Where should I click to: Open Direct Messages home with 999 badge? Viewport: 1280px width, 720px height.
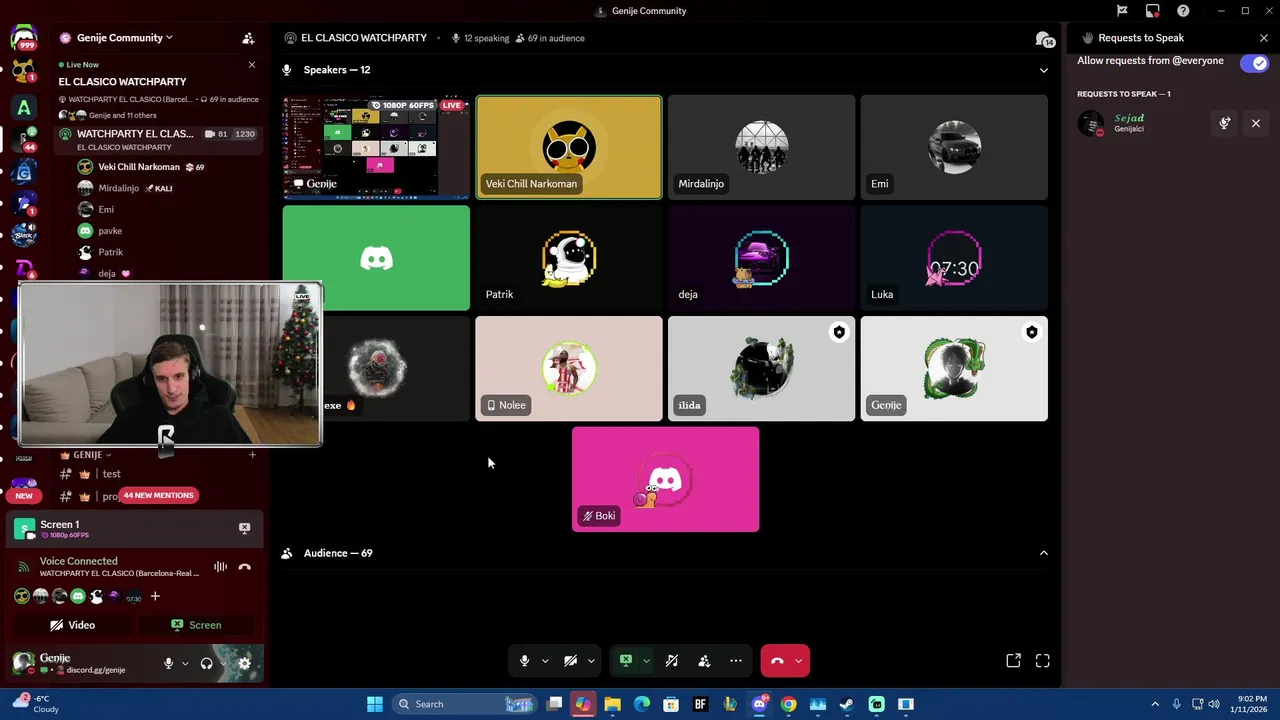24,40
